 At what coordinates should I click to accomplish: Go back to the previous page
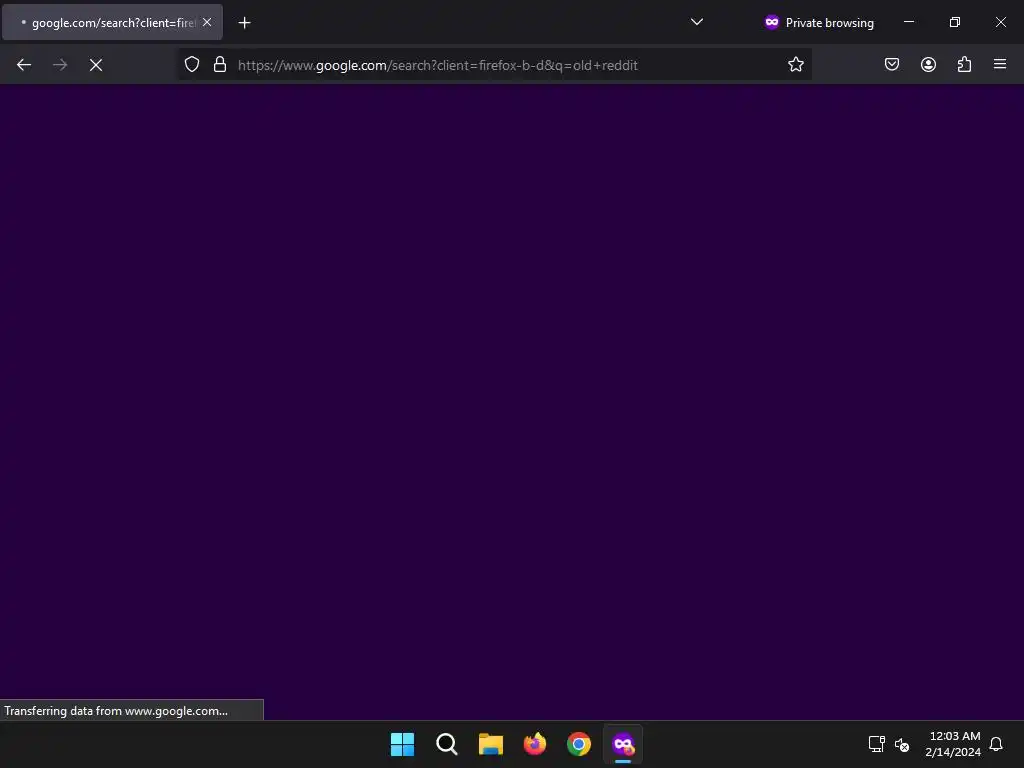click(x=24, y=65)
